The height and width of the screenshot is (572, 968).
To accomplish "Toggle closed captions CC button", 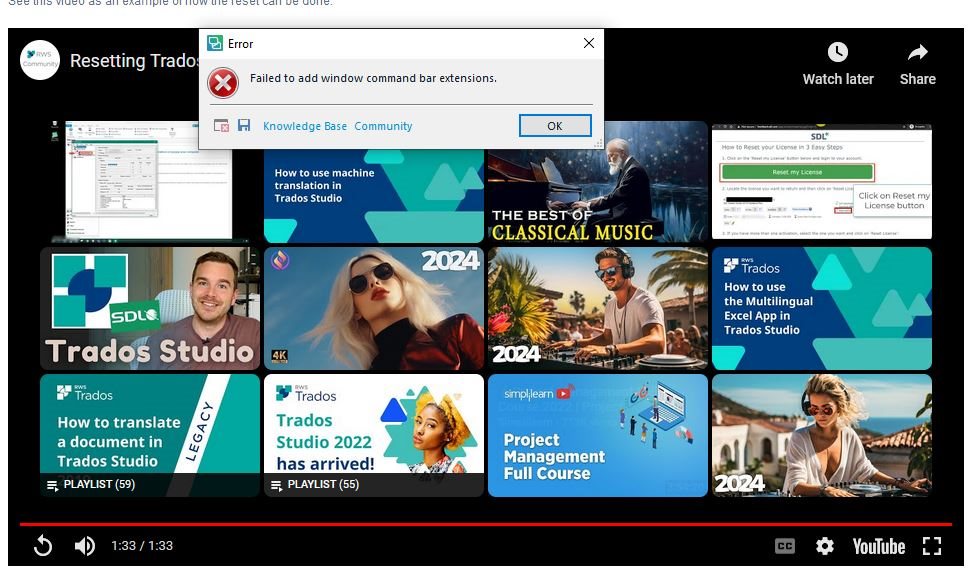I will point(785,546).
